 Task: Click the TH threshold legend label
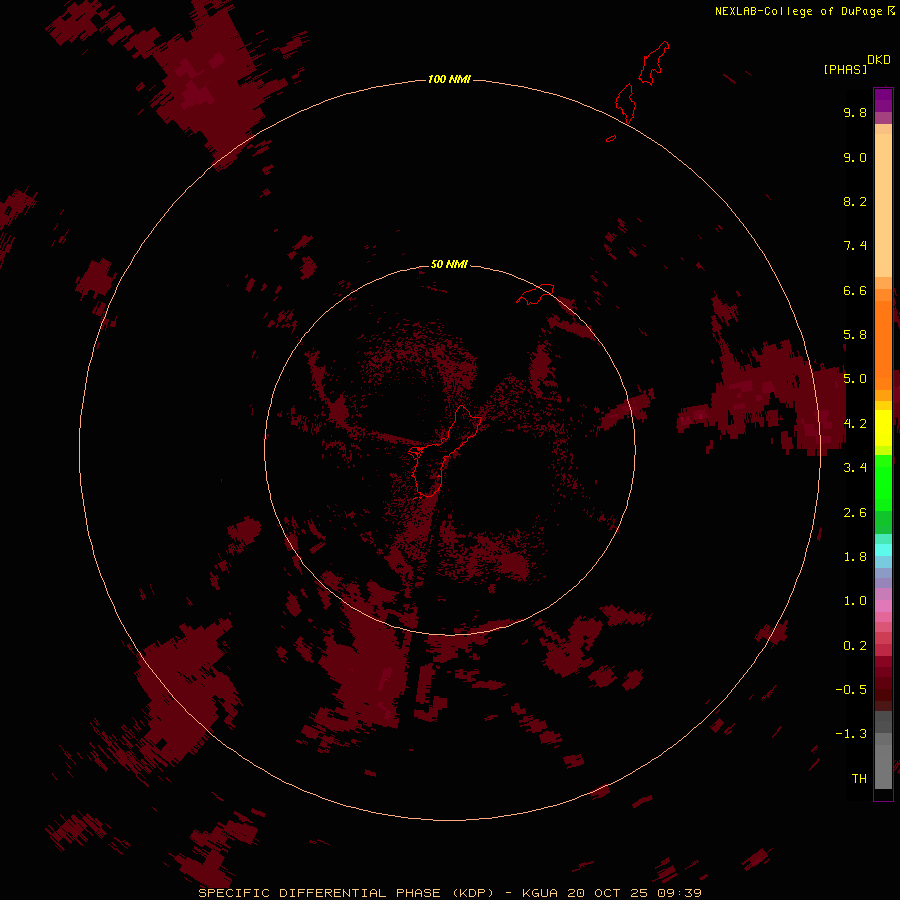click(859, 779)
